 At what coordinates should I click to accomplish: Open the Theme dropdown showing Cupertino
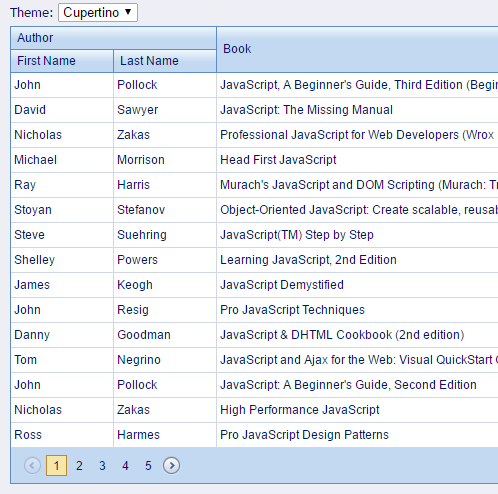(x=98, y=13)
